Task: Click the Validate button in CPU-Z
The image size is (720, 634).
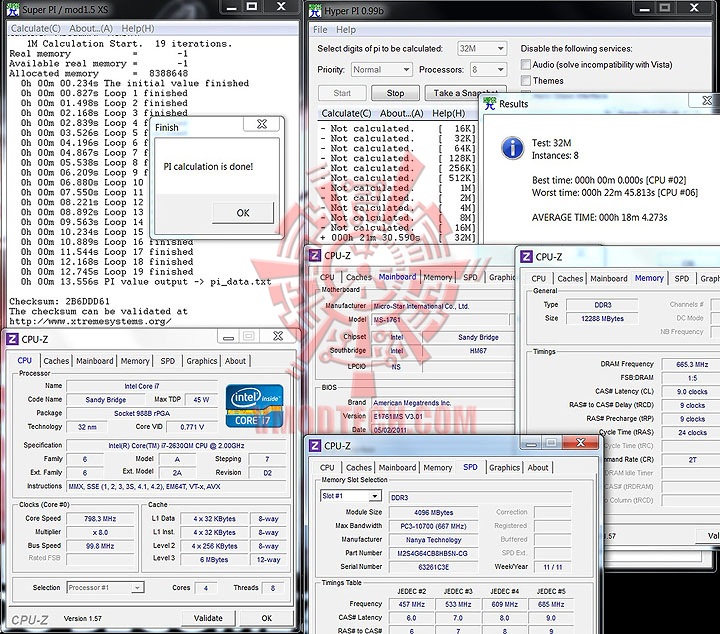Action: 208,618
